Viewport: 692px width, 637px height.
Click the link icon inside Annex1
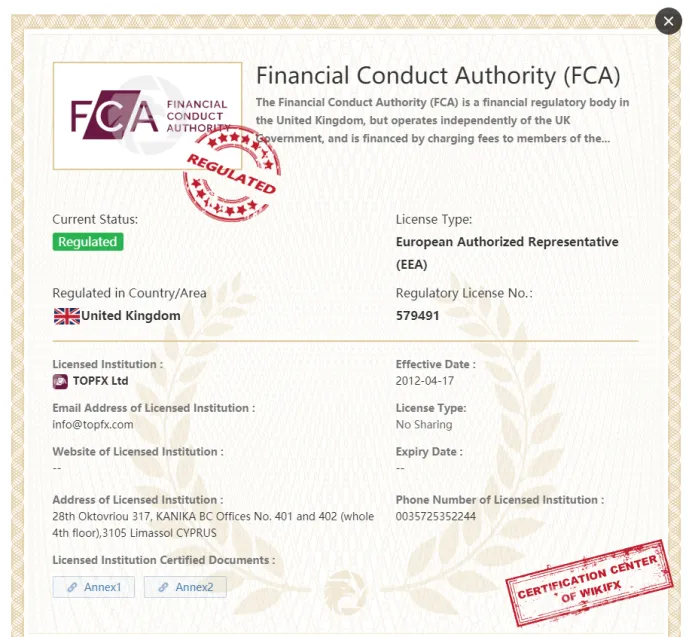[x=72, y=587]
